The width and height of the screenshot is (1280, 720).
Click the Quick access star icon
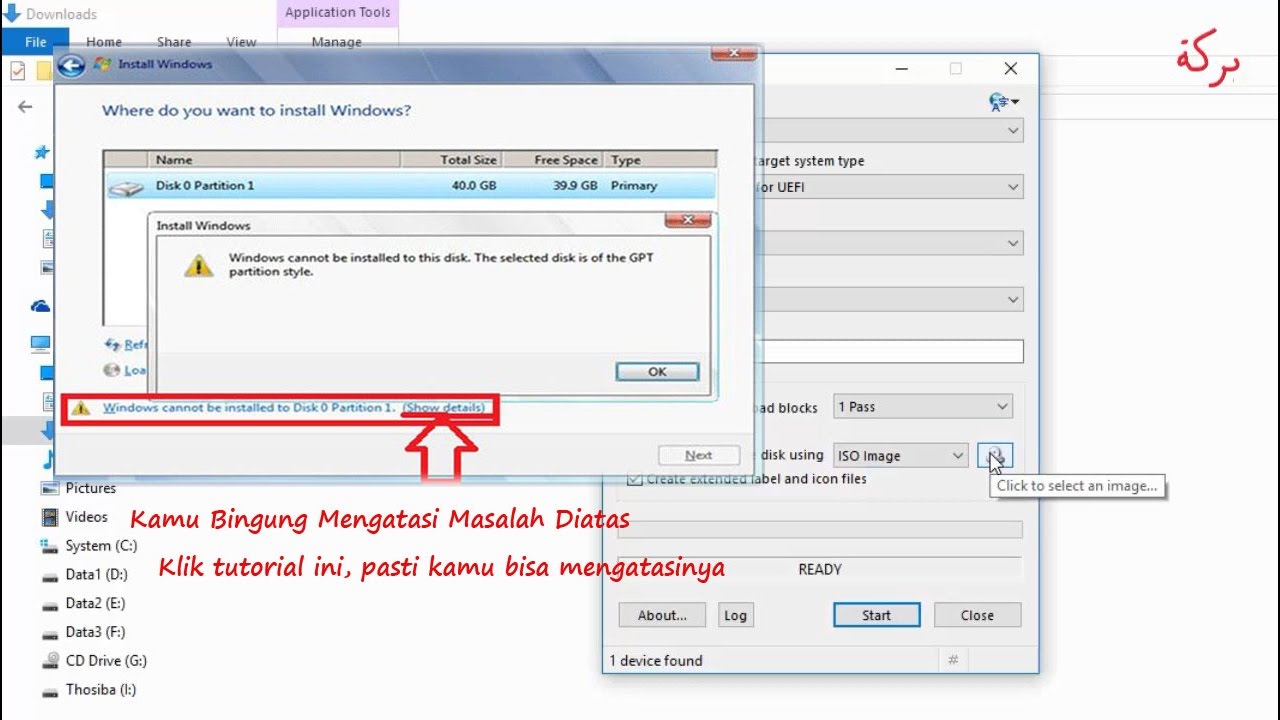point(42,152)
